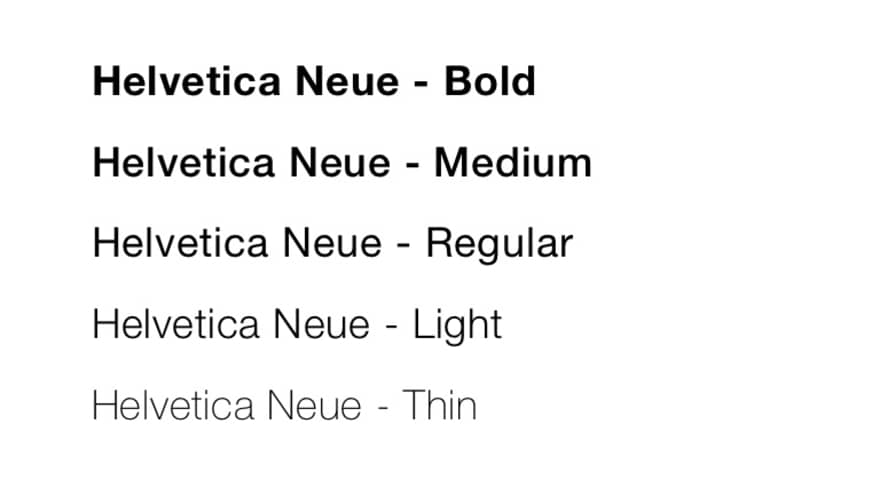Click the word "Medium" in second line
Image resolution: width=880 pixels, height=495 pixels.
coord(513,163)
